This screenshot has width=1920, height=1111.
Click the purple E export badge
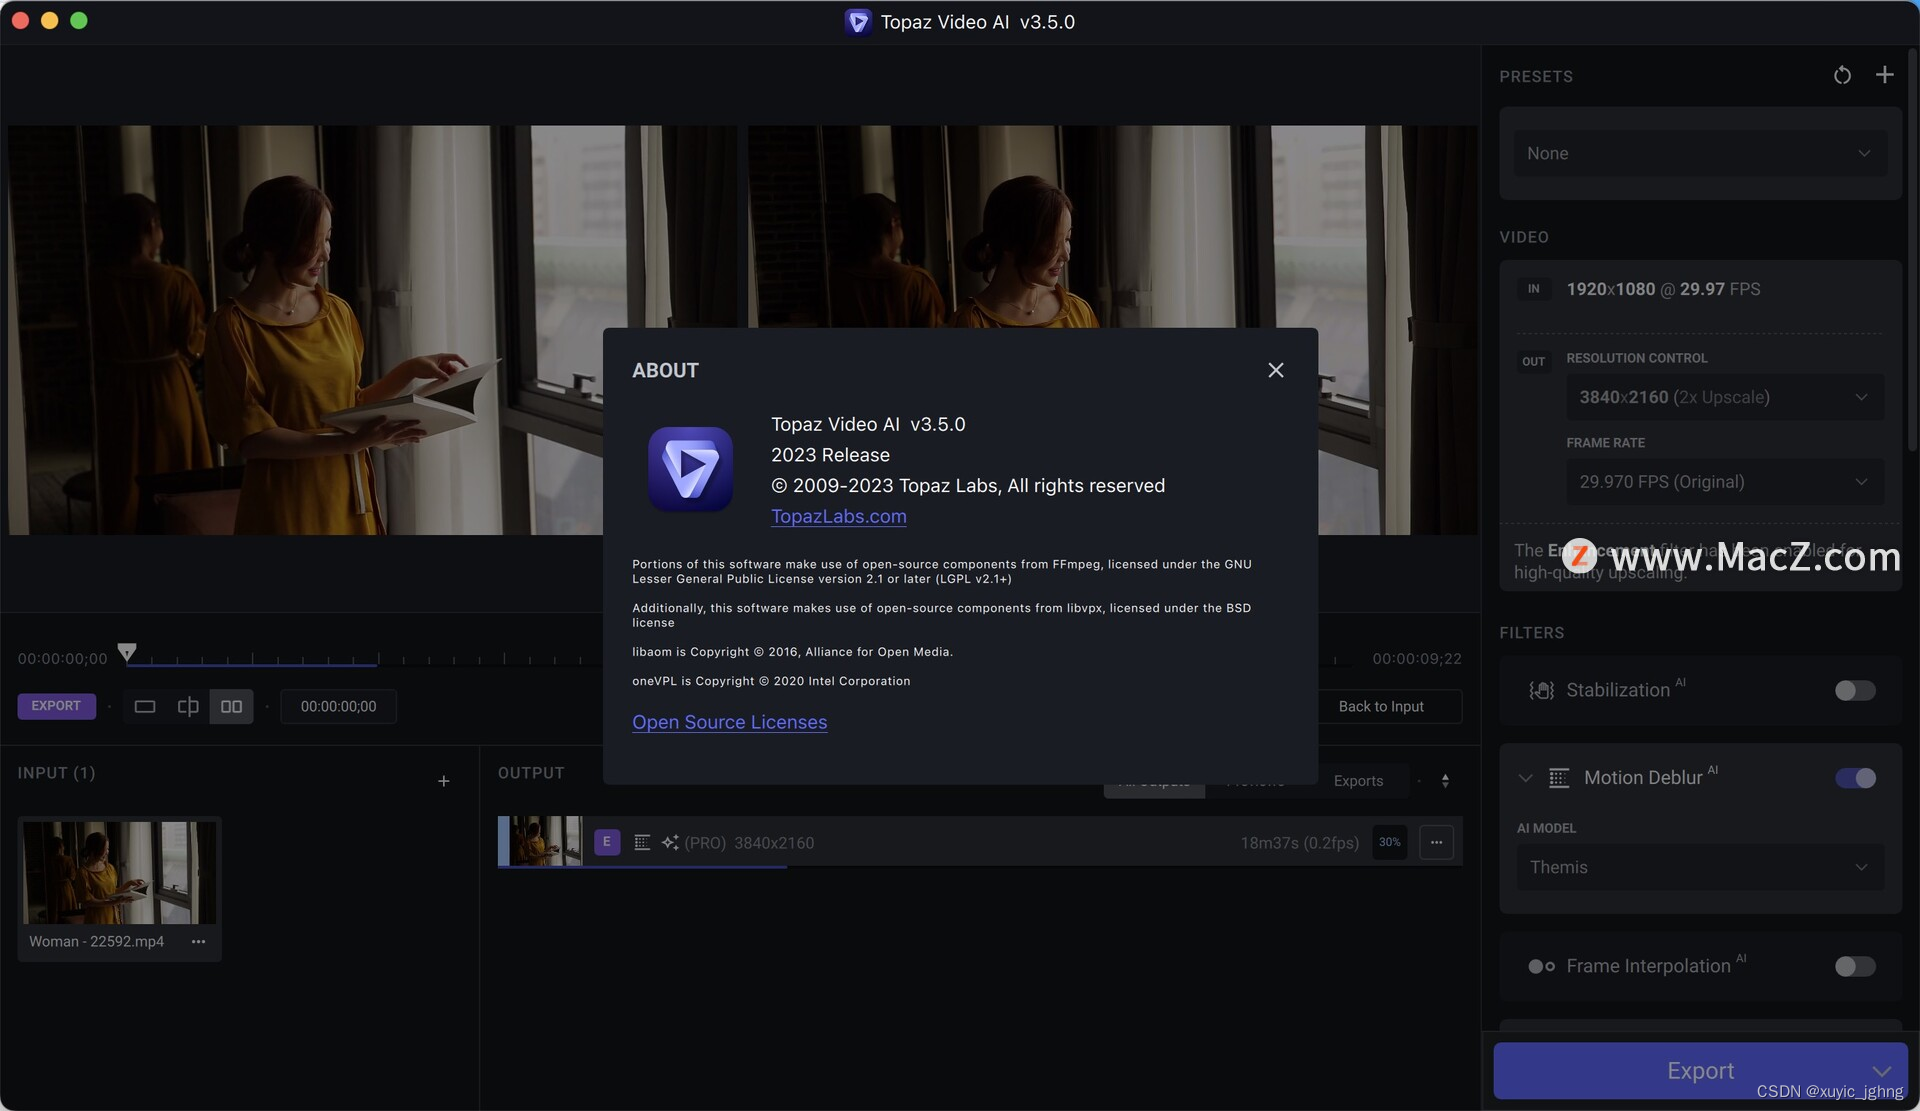click(x=606, y=842)
